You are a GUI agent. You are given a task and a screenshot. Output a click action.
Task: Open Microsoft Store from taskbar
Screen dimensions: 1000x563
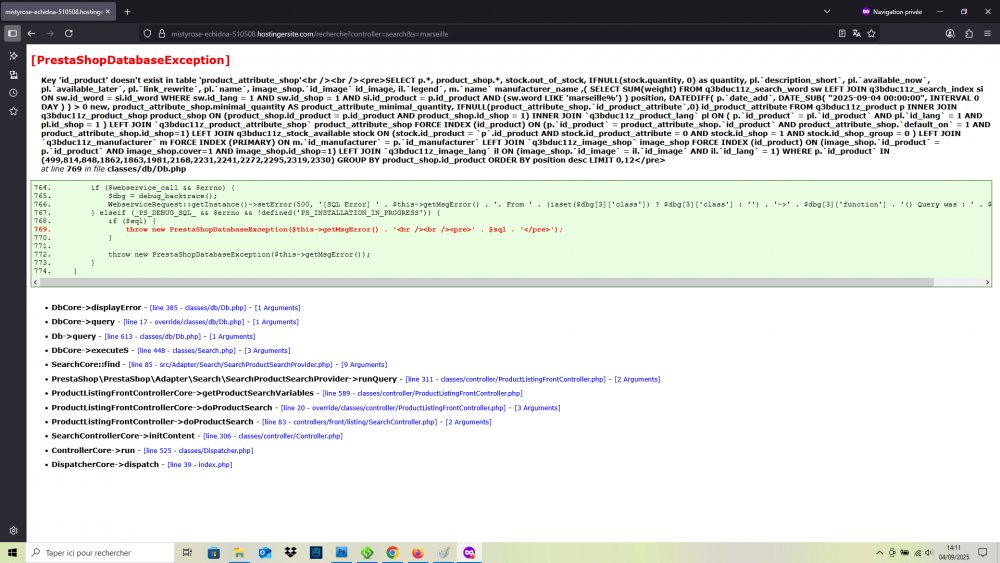(214, 553)
